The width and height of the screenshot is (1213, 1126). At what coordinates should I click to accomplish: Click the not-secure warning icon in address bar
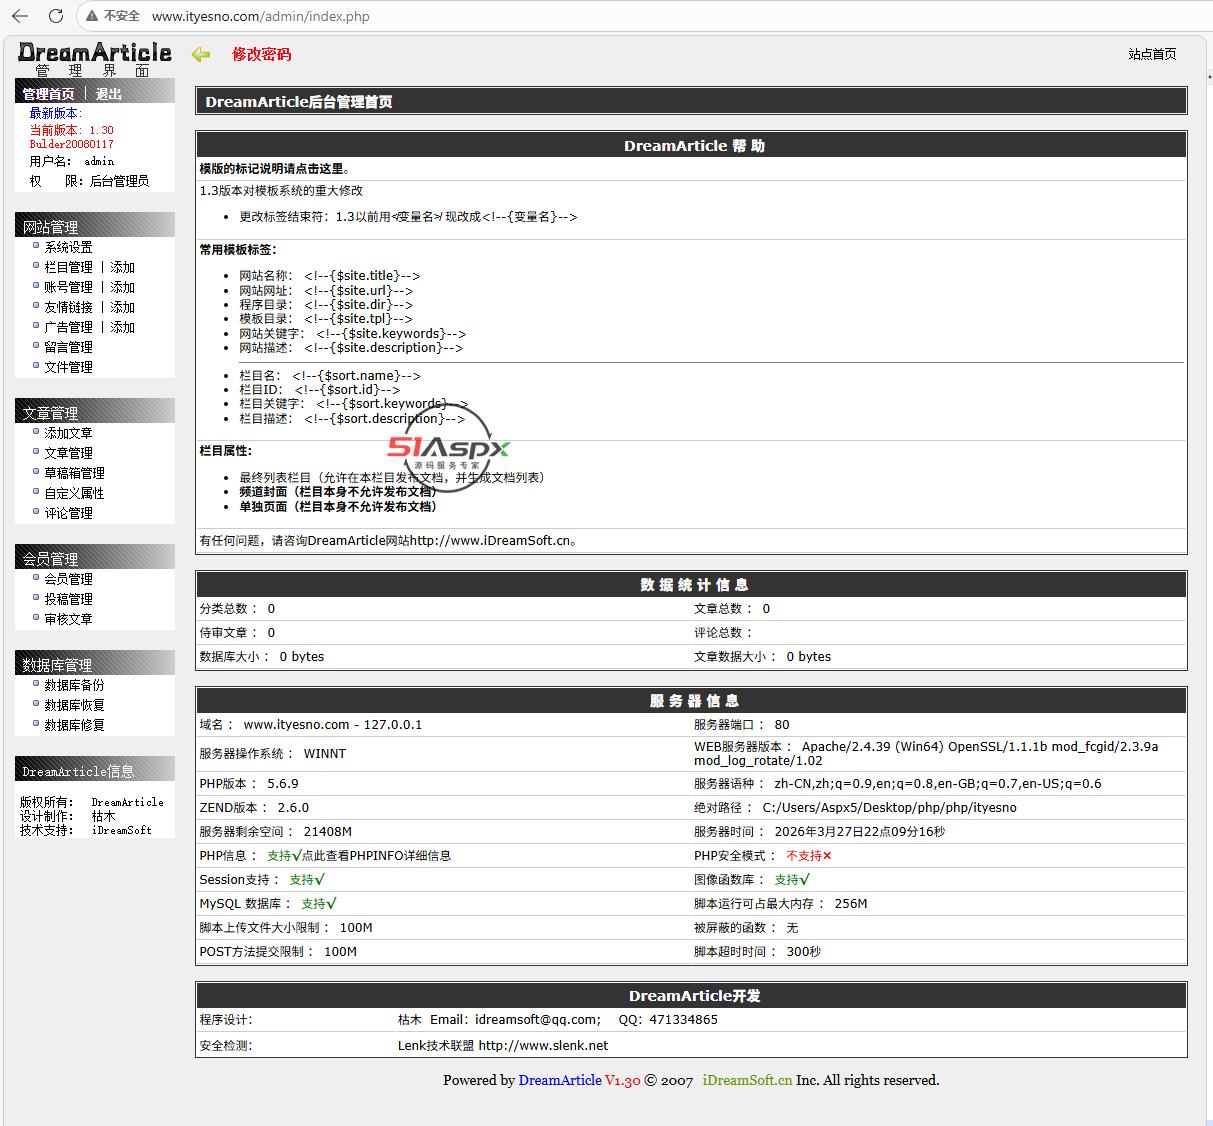tap(92, 16)
